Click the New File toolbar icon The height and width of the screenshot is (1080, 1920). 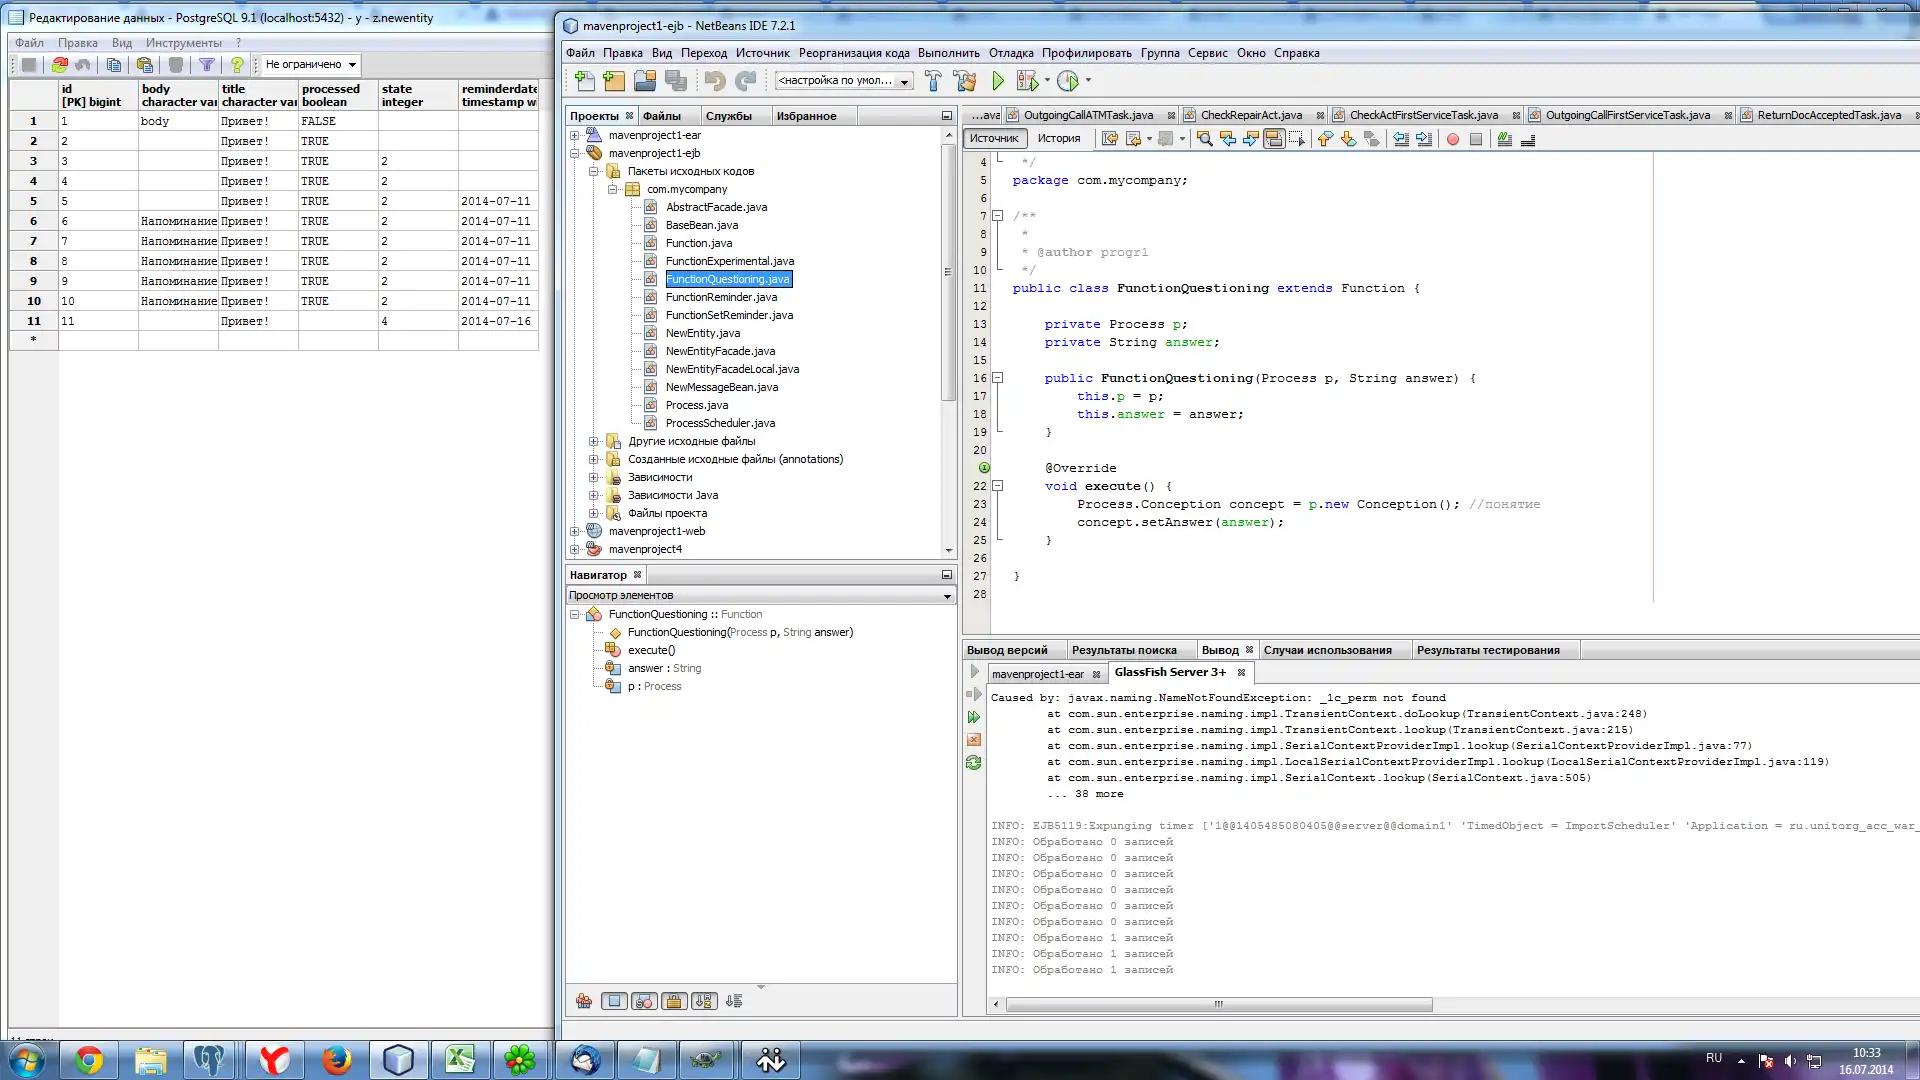click(x=585, y=81)
